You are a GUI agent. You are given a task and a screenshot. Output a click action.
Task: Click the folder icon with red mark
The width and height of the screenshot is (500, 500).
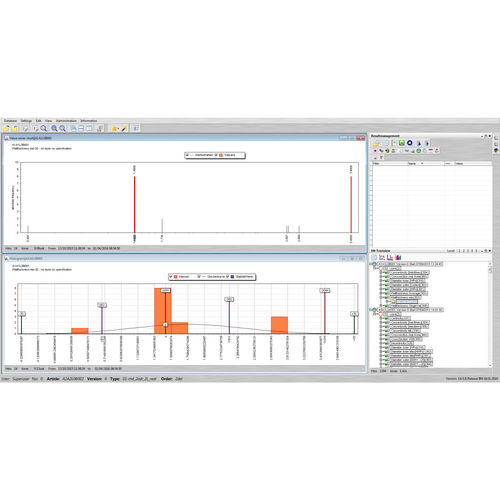[14, 128]
